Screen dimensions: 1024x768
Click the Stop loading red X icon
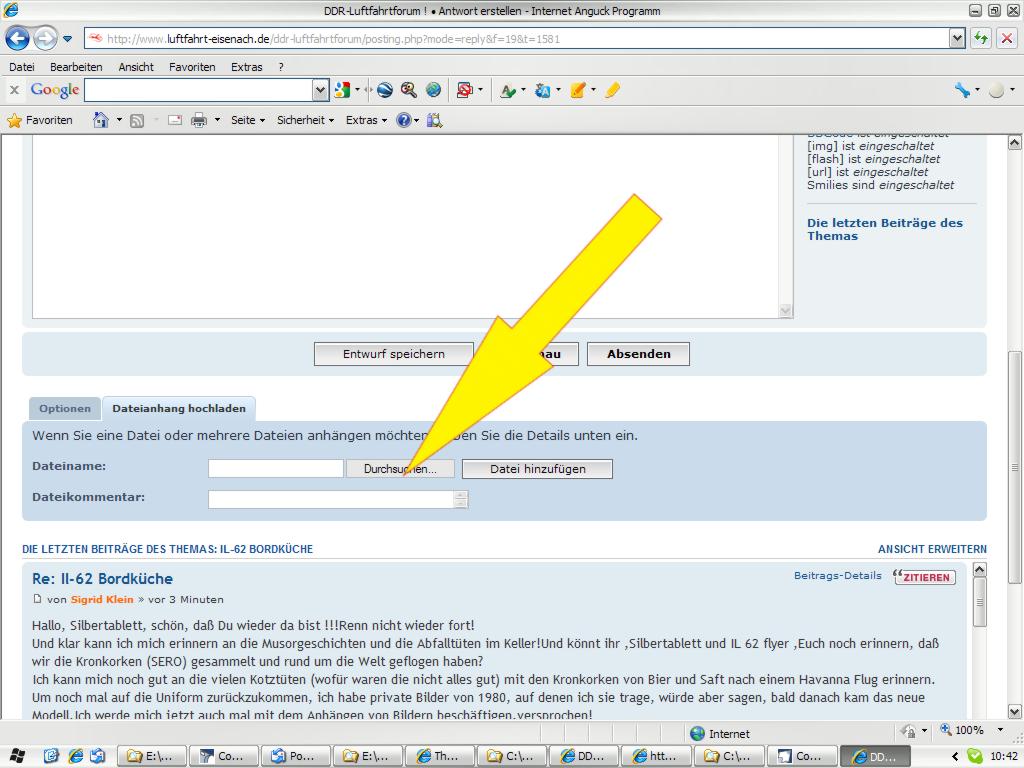point(1006,39)
